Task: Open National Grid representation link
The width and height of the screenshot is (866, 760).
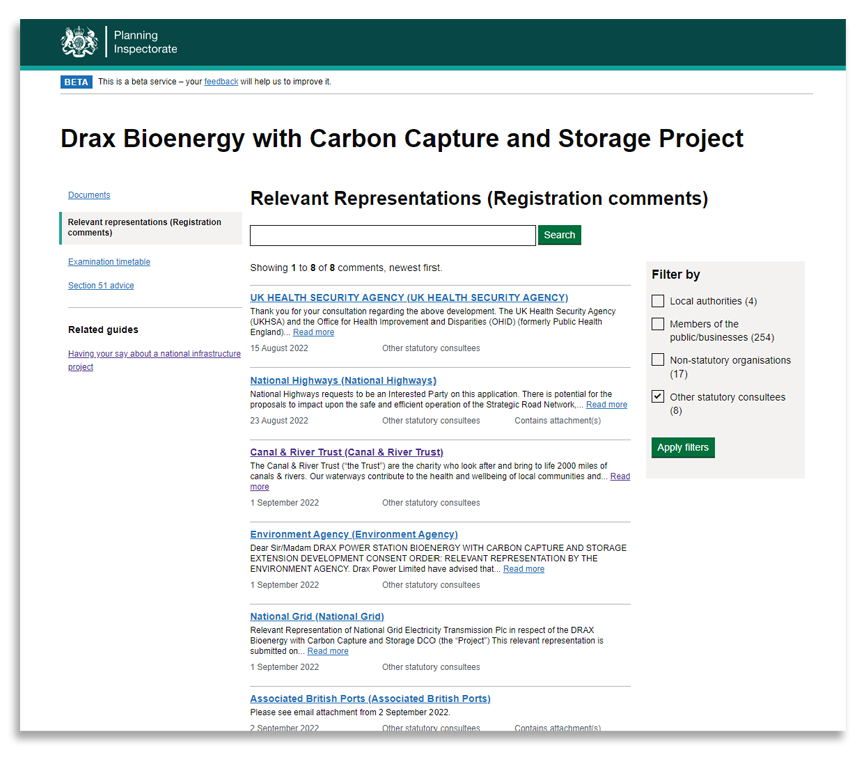Action: click(317, 617)
